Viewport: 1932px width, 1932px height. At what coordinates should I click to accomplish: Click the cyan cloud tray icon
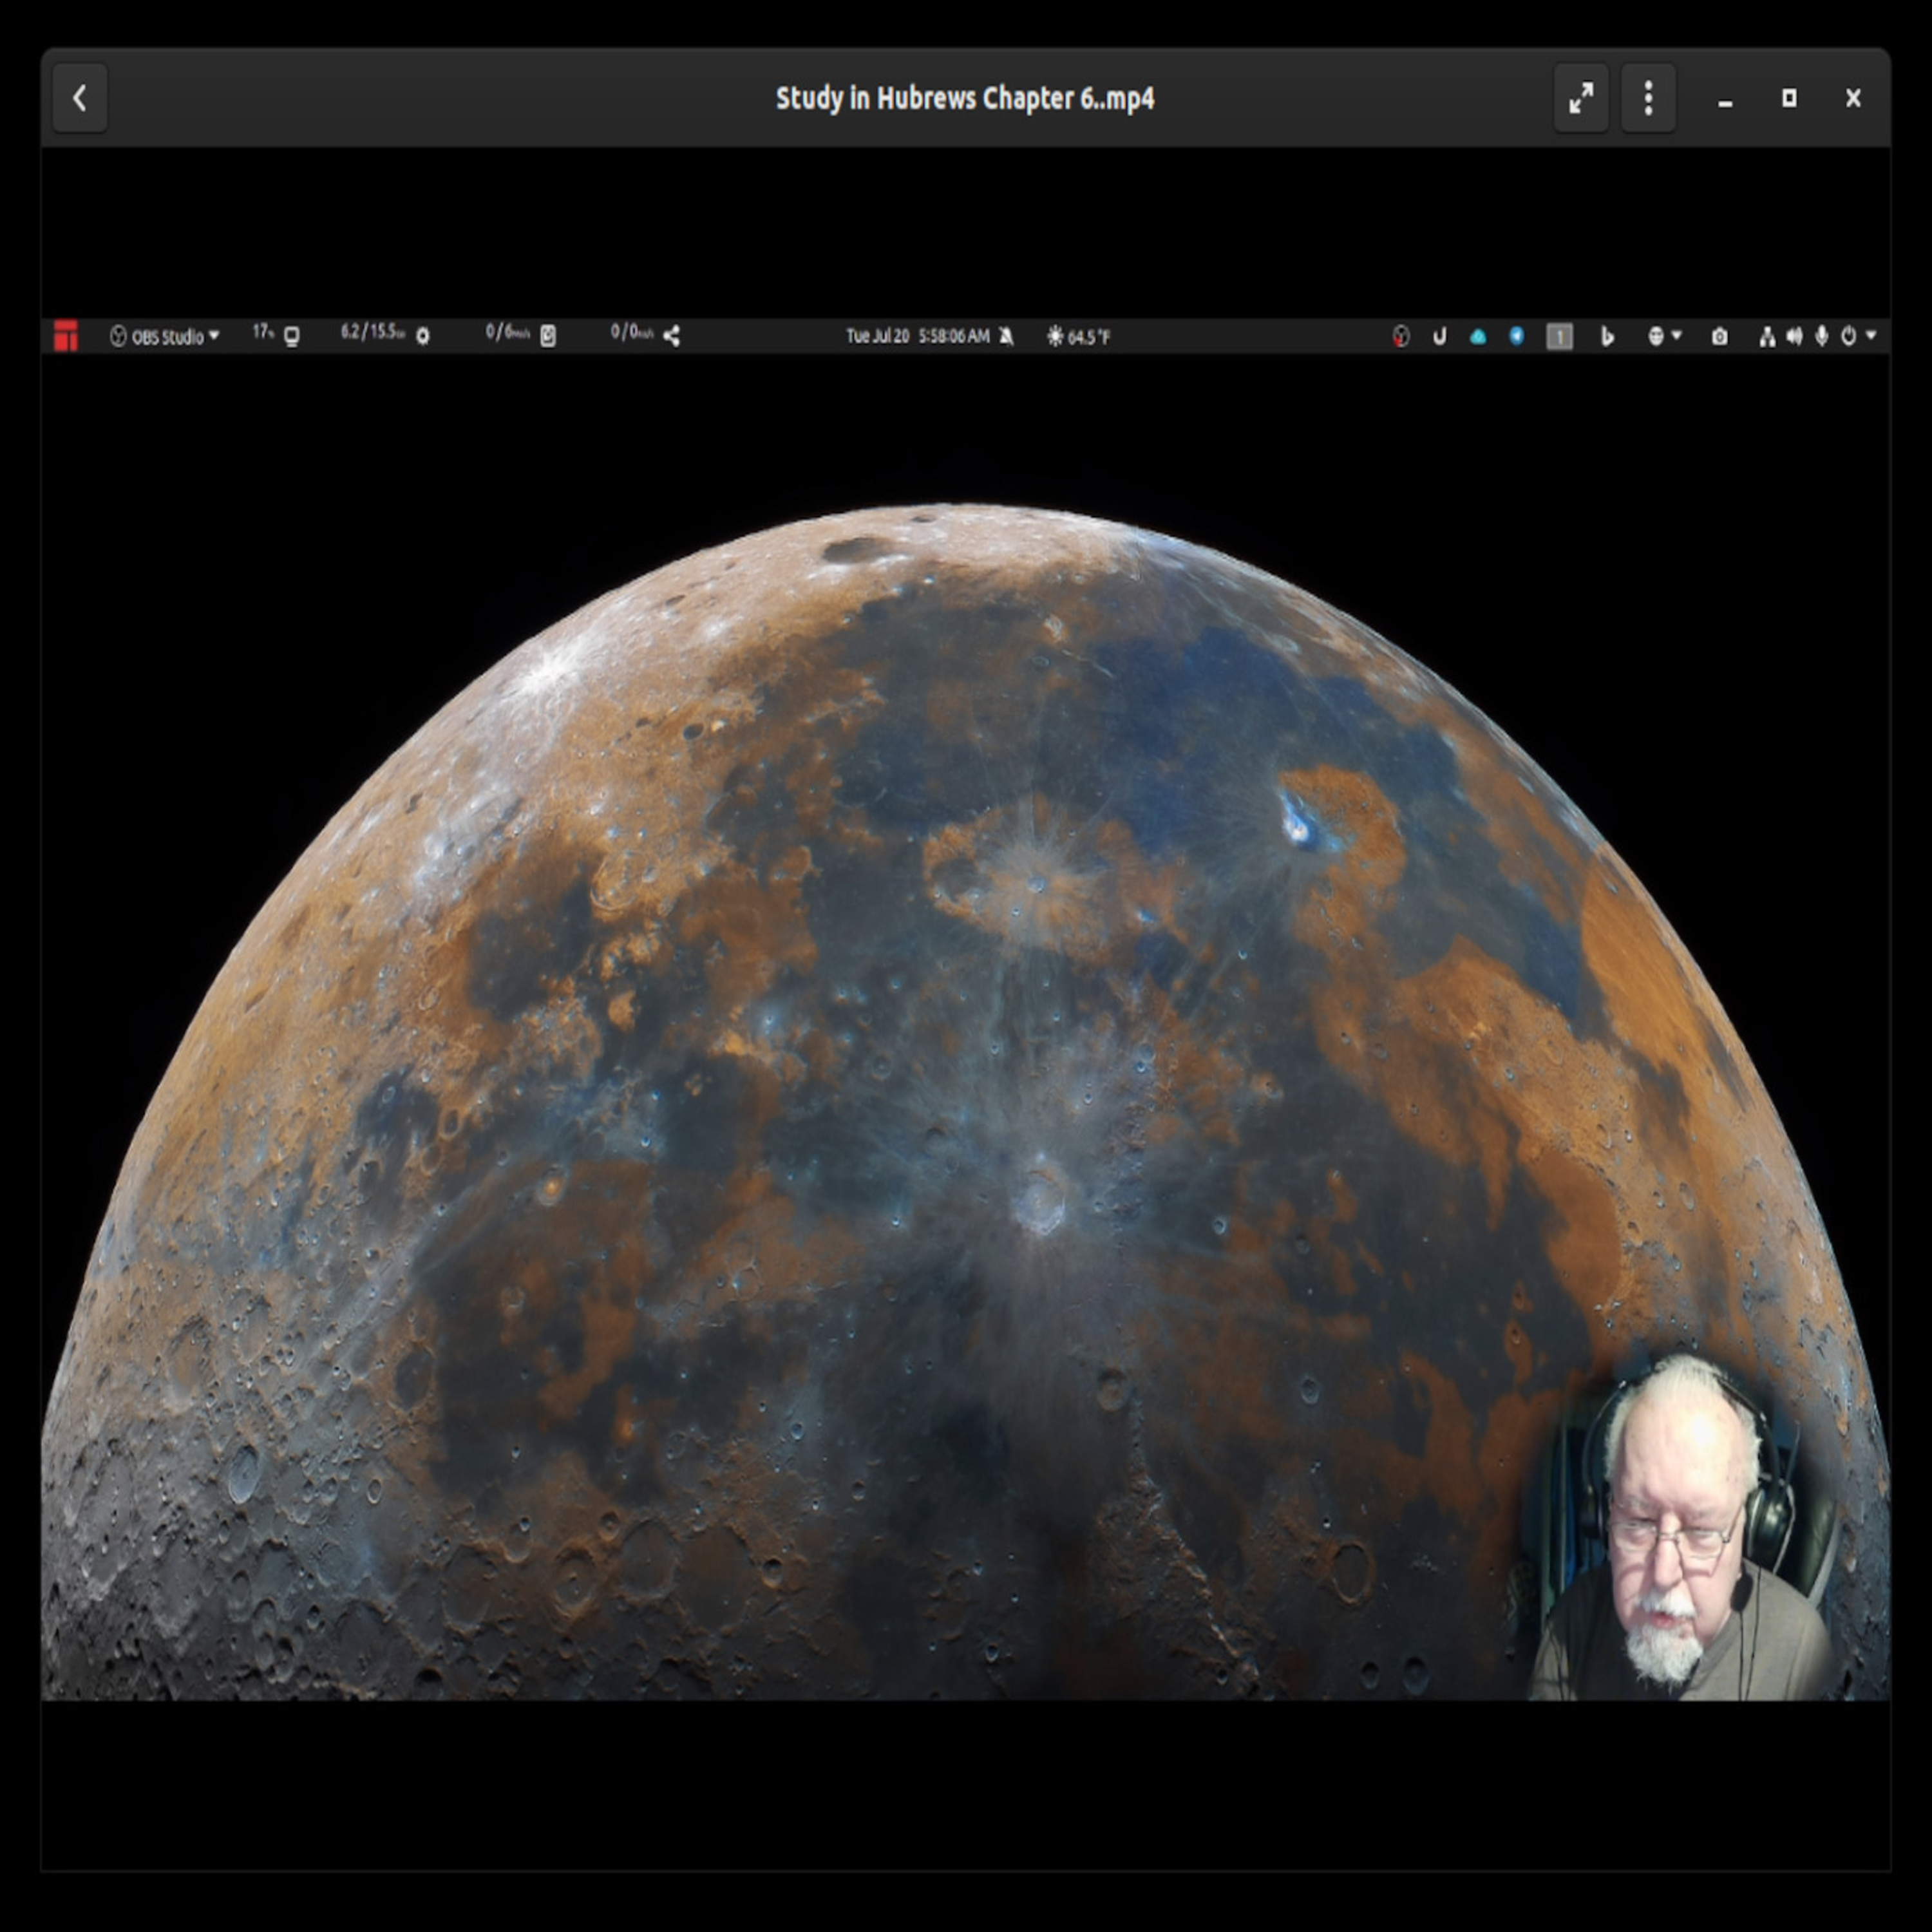pos(1478,337)
